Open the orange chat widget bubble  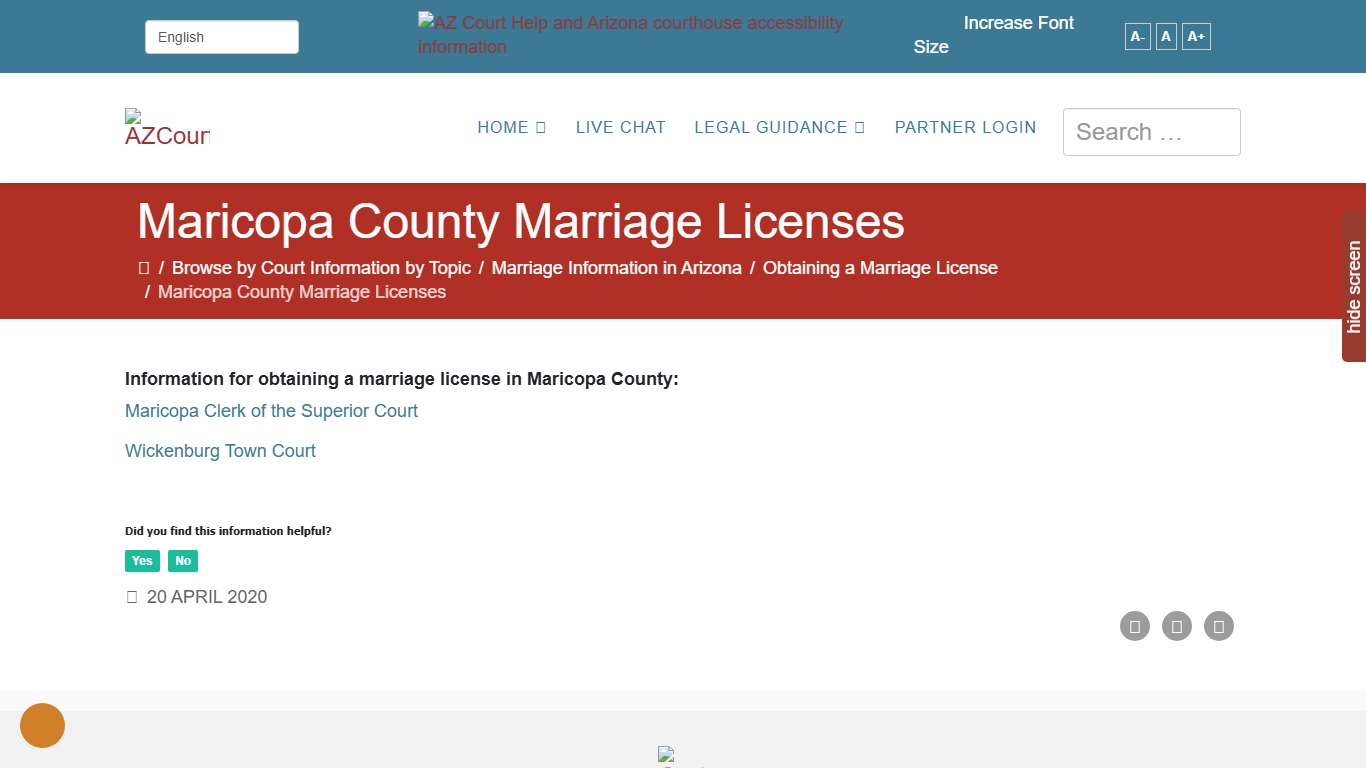42,725
